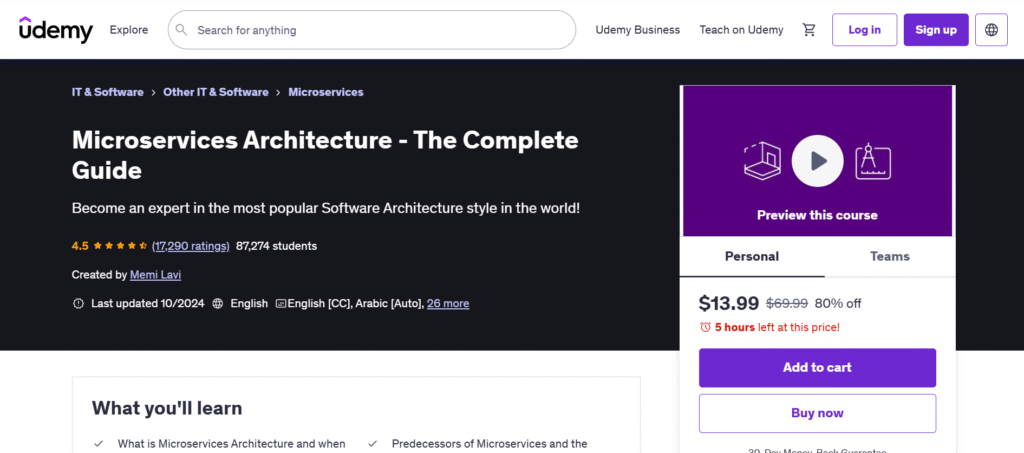Click the Sign up button
The width and height of the screenshot is (1024, 453).
tap(936, 30)
